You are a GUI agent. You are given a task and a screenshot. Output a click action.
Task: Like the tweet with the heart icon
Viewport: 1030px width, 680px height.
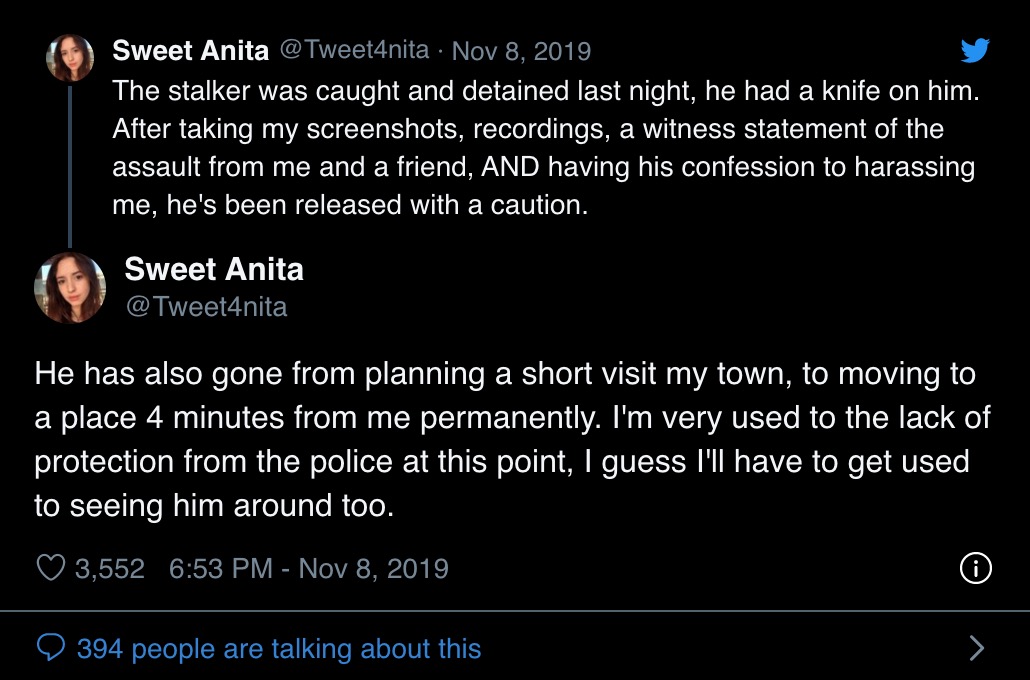[51, 568]
